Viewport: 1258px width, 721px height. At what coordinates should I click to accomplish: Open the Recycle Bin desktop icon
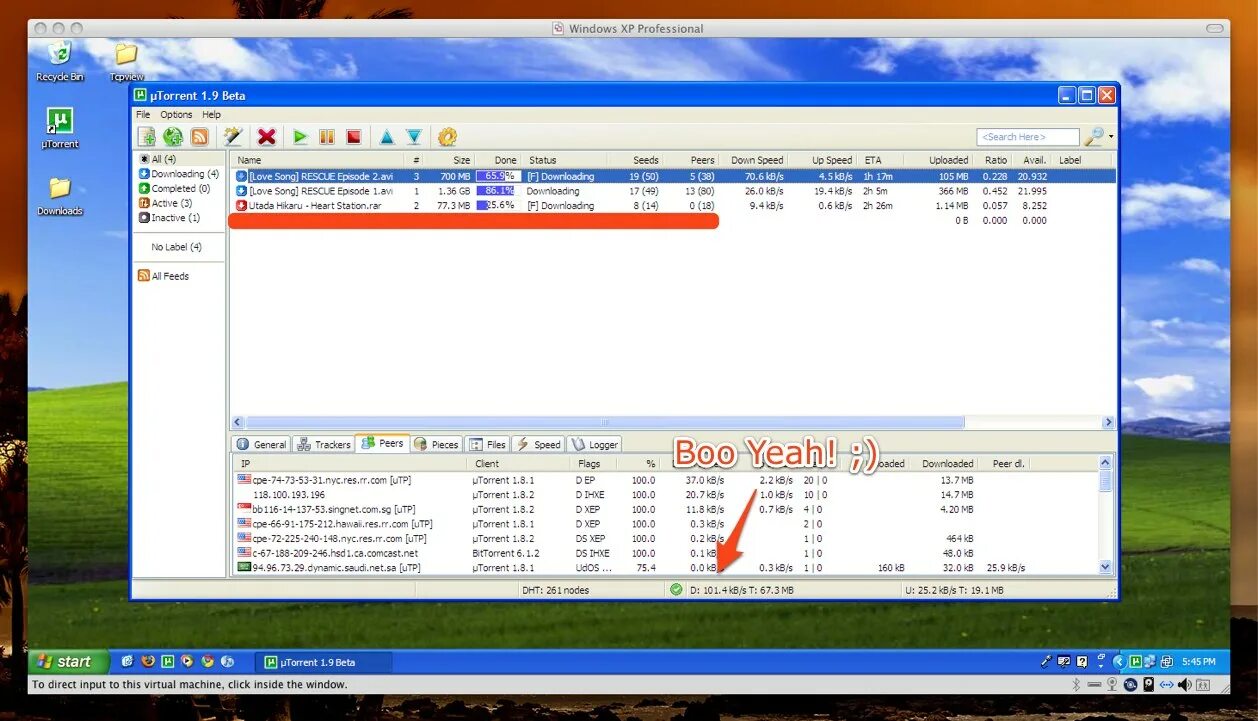[x=60, y=61]
